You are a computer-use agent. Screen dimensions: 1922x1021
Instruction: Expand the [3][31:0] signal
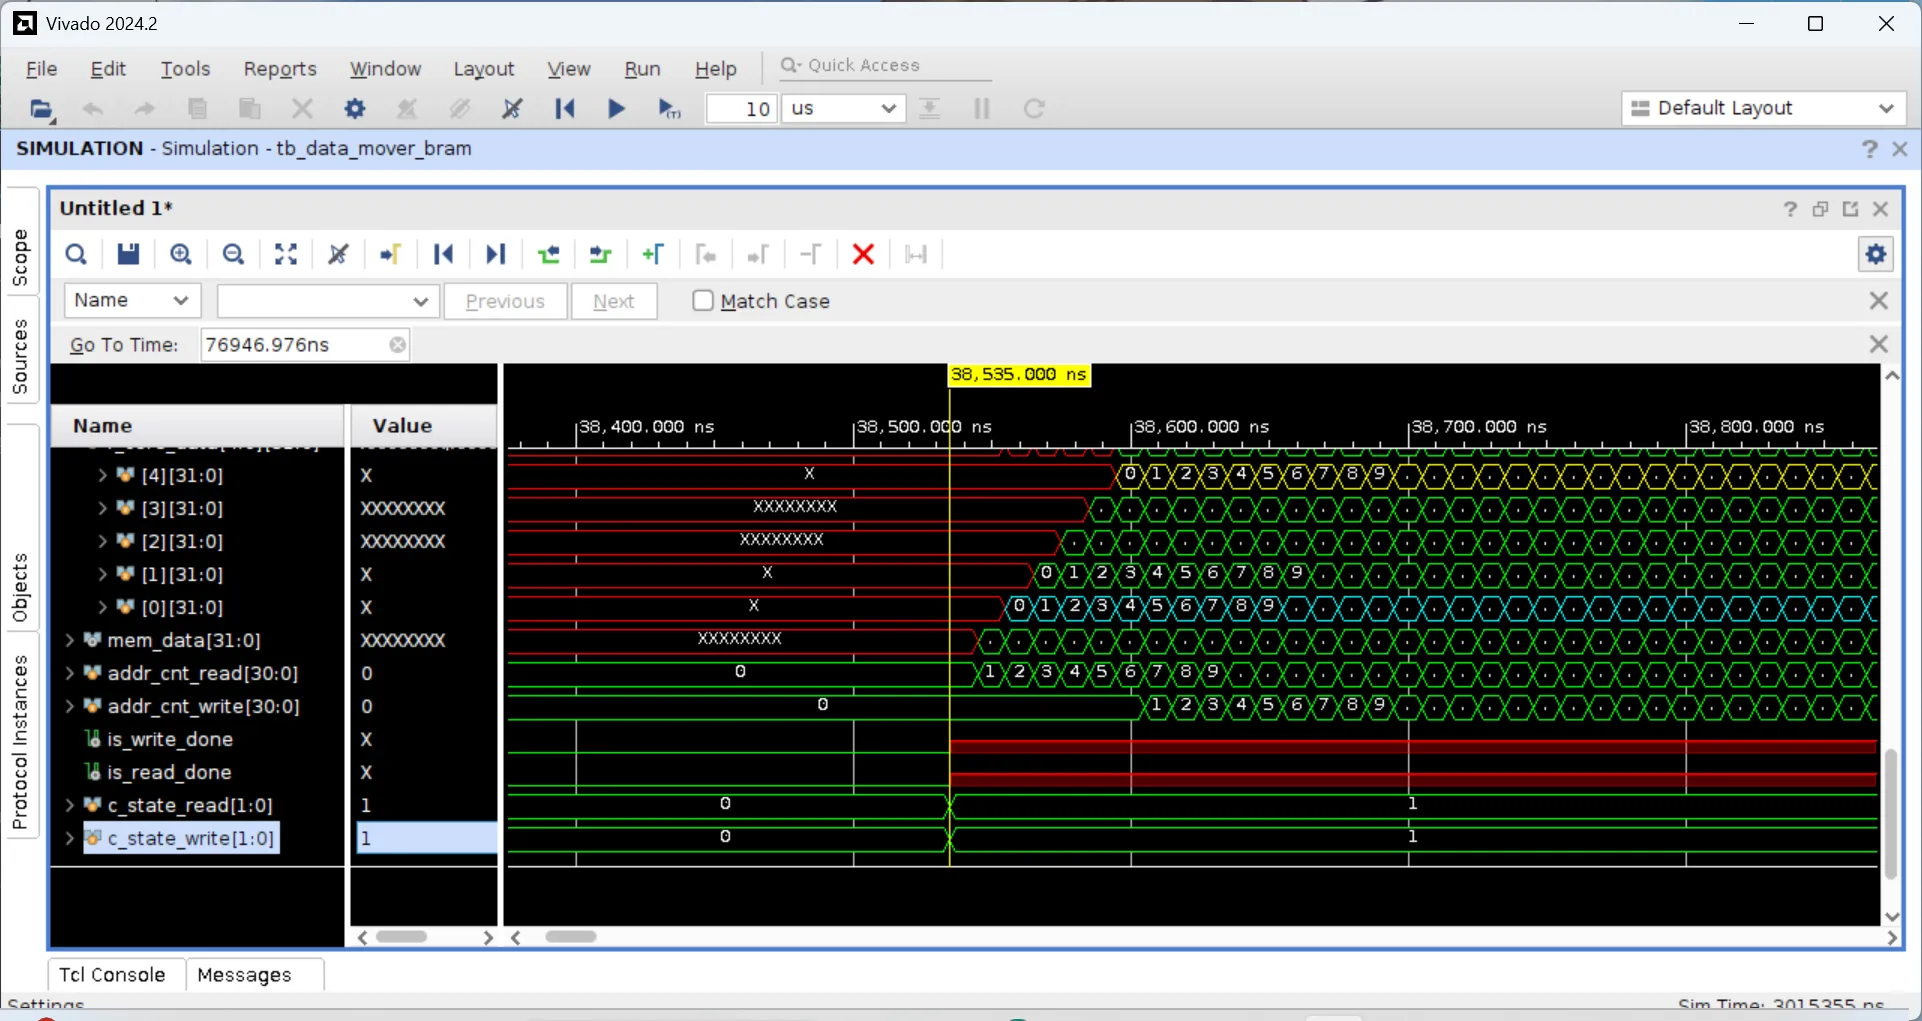click(103, 508)
